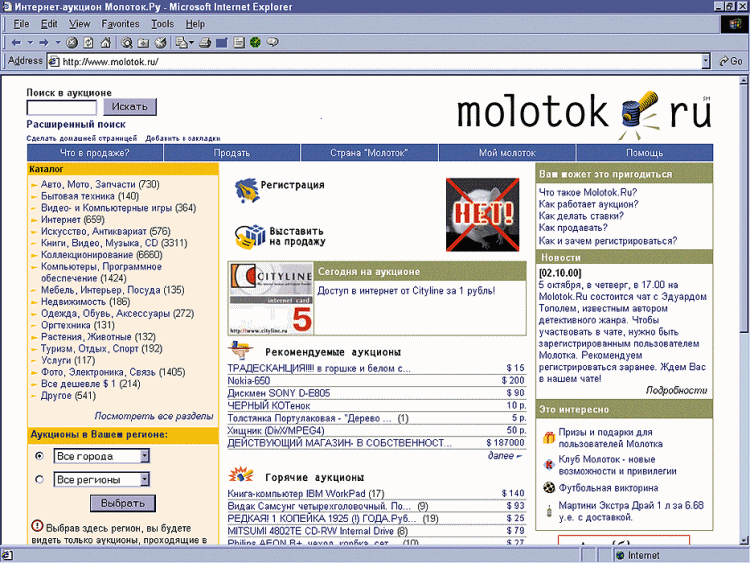
Task: Open the Мой молоток tab
Action: 507,153
